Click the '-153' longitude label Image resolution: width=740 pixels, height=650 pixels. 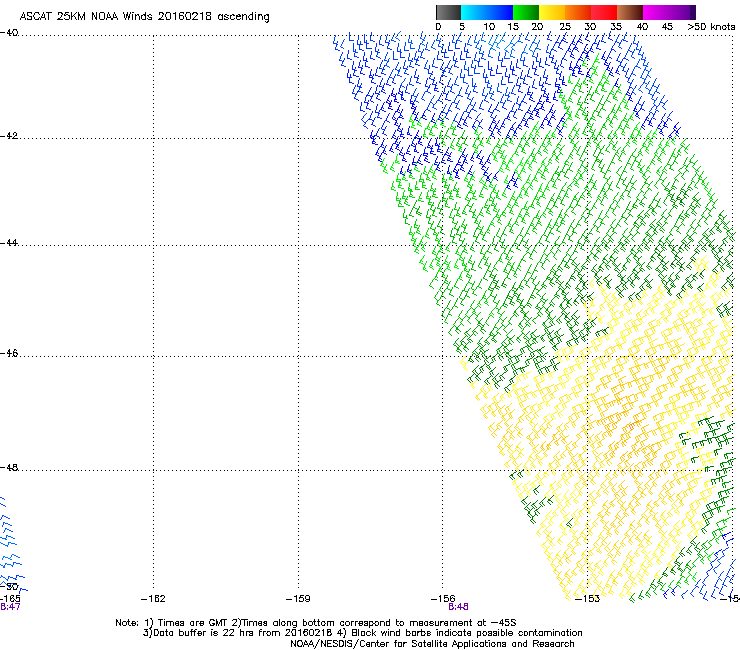587,599
